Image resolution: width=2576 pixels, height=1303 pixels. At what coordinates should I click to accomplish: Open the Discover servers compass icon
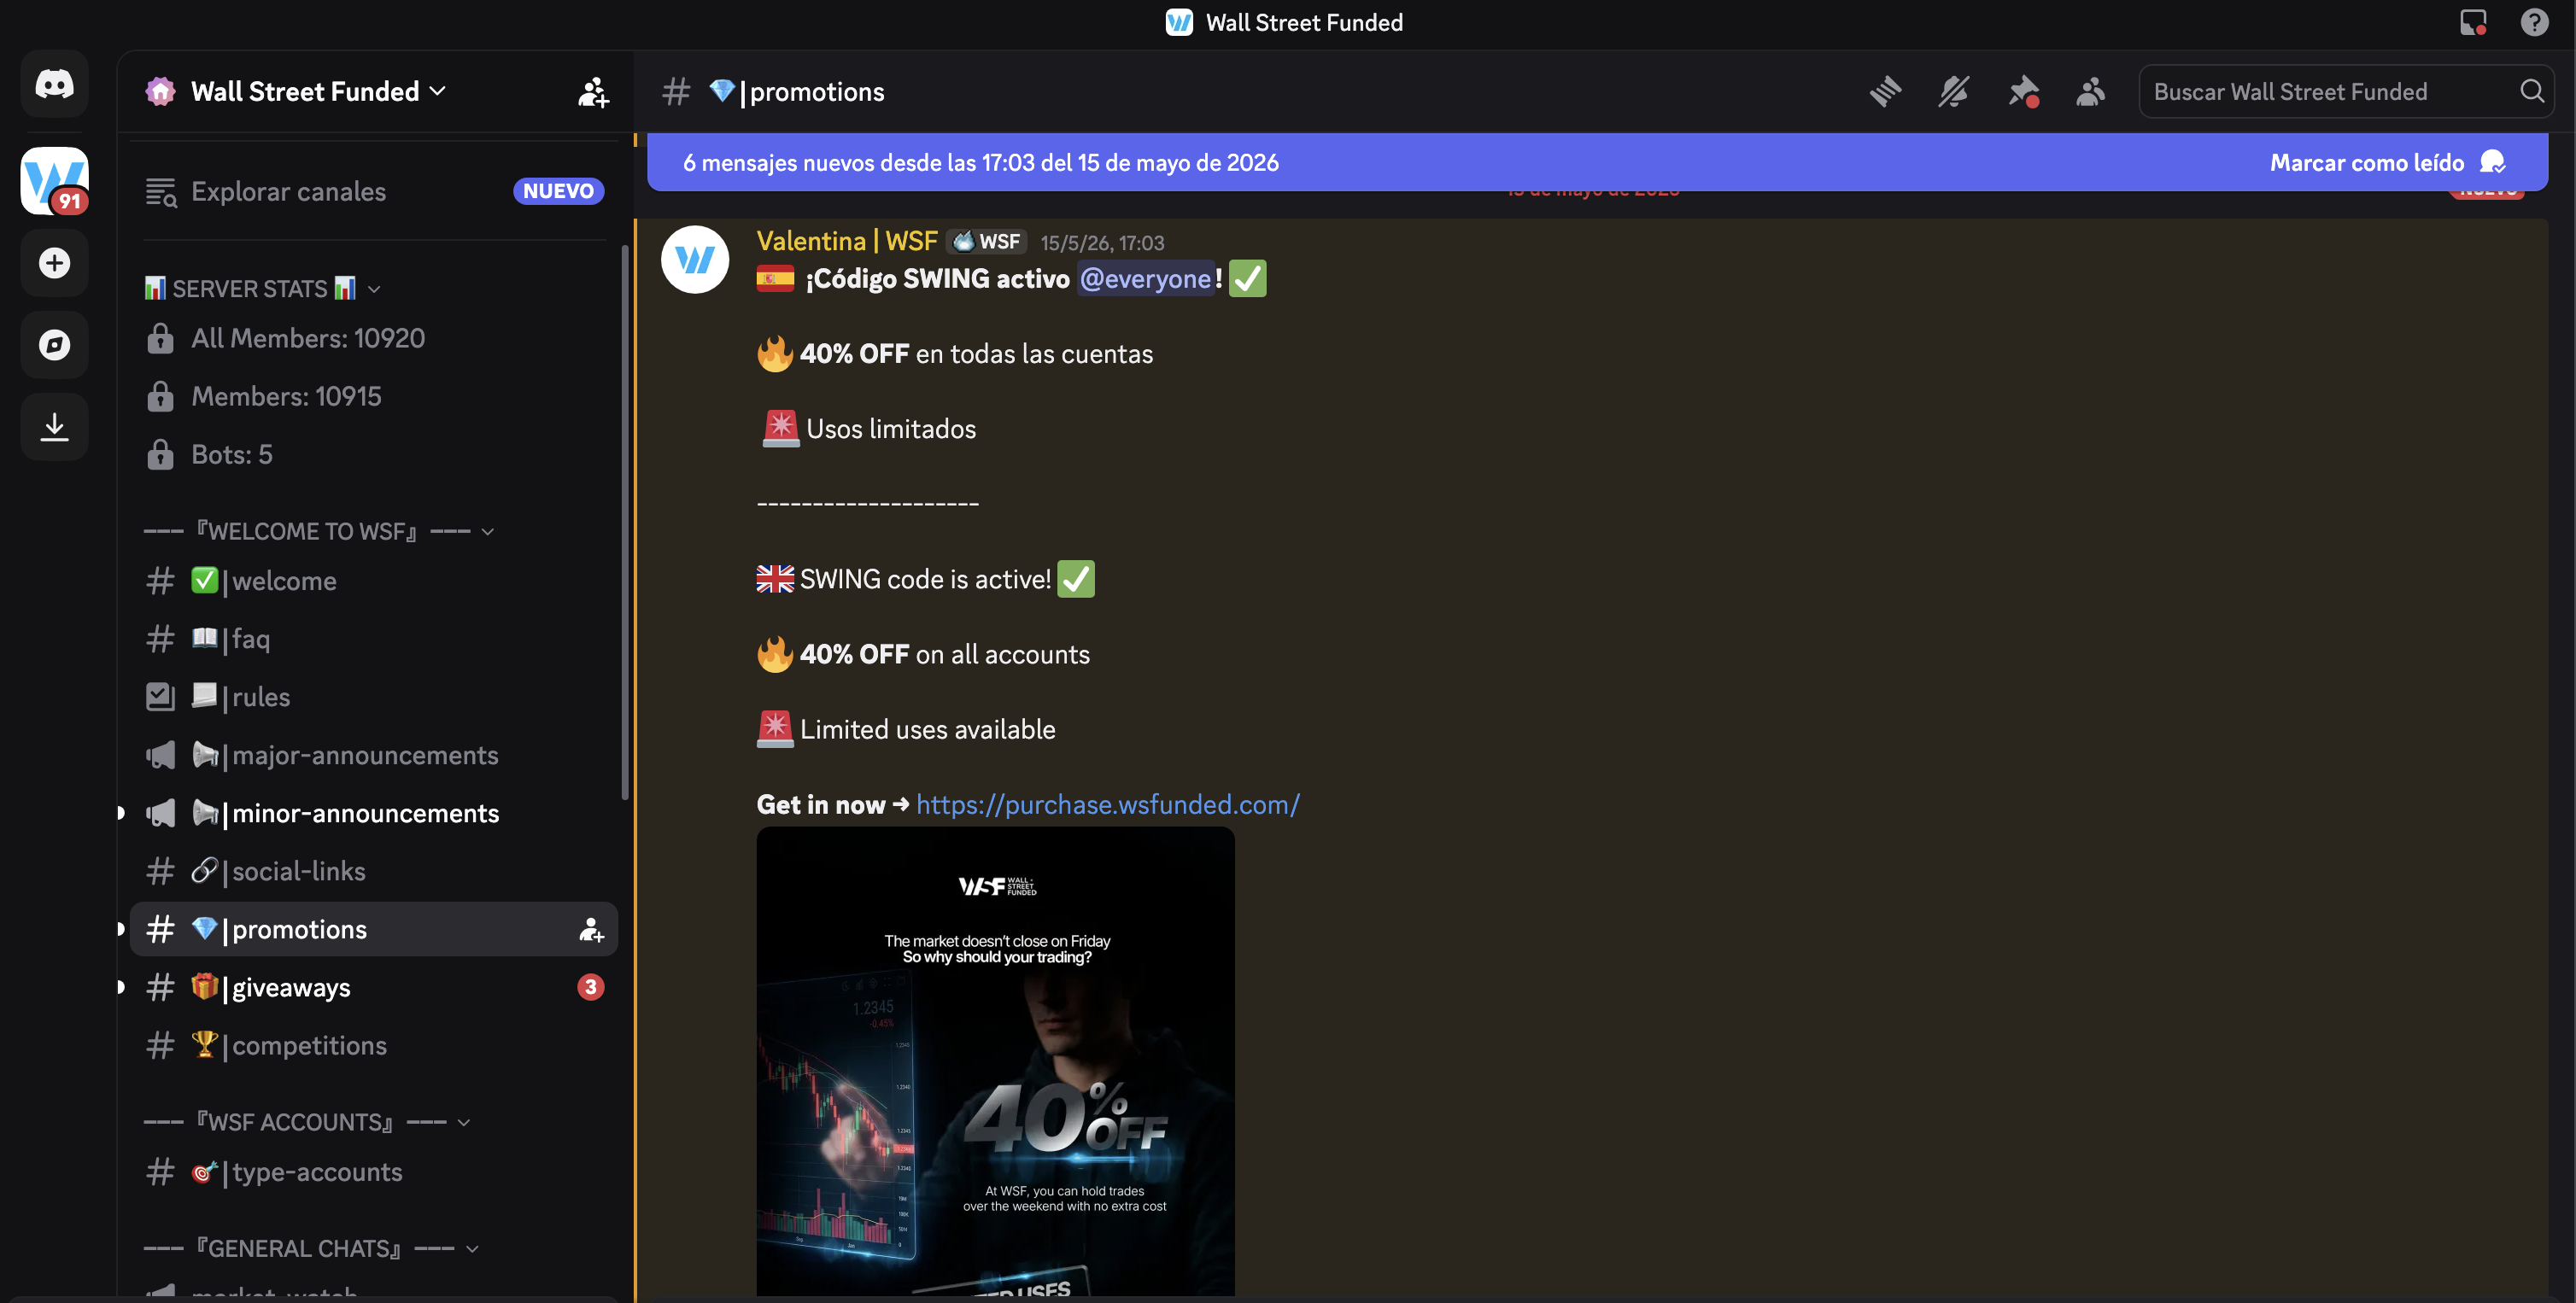54,345
